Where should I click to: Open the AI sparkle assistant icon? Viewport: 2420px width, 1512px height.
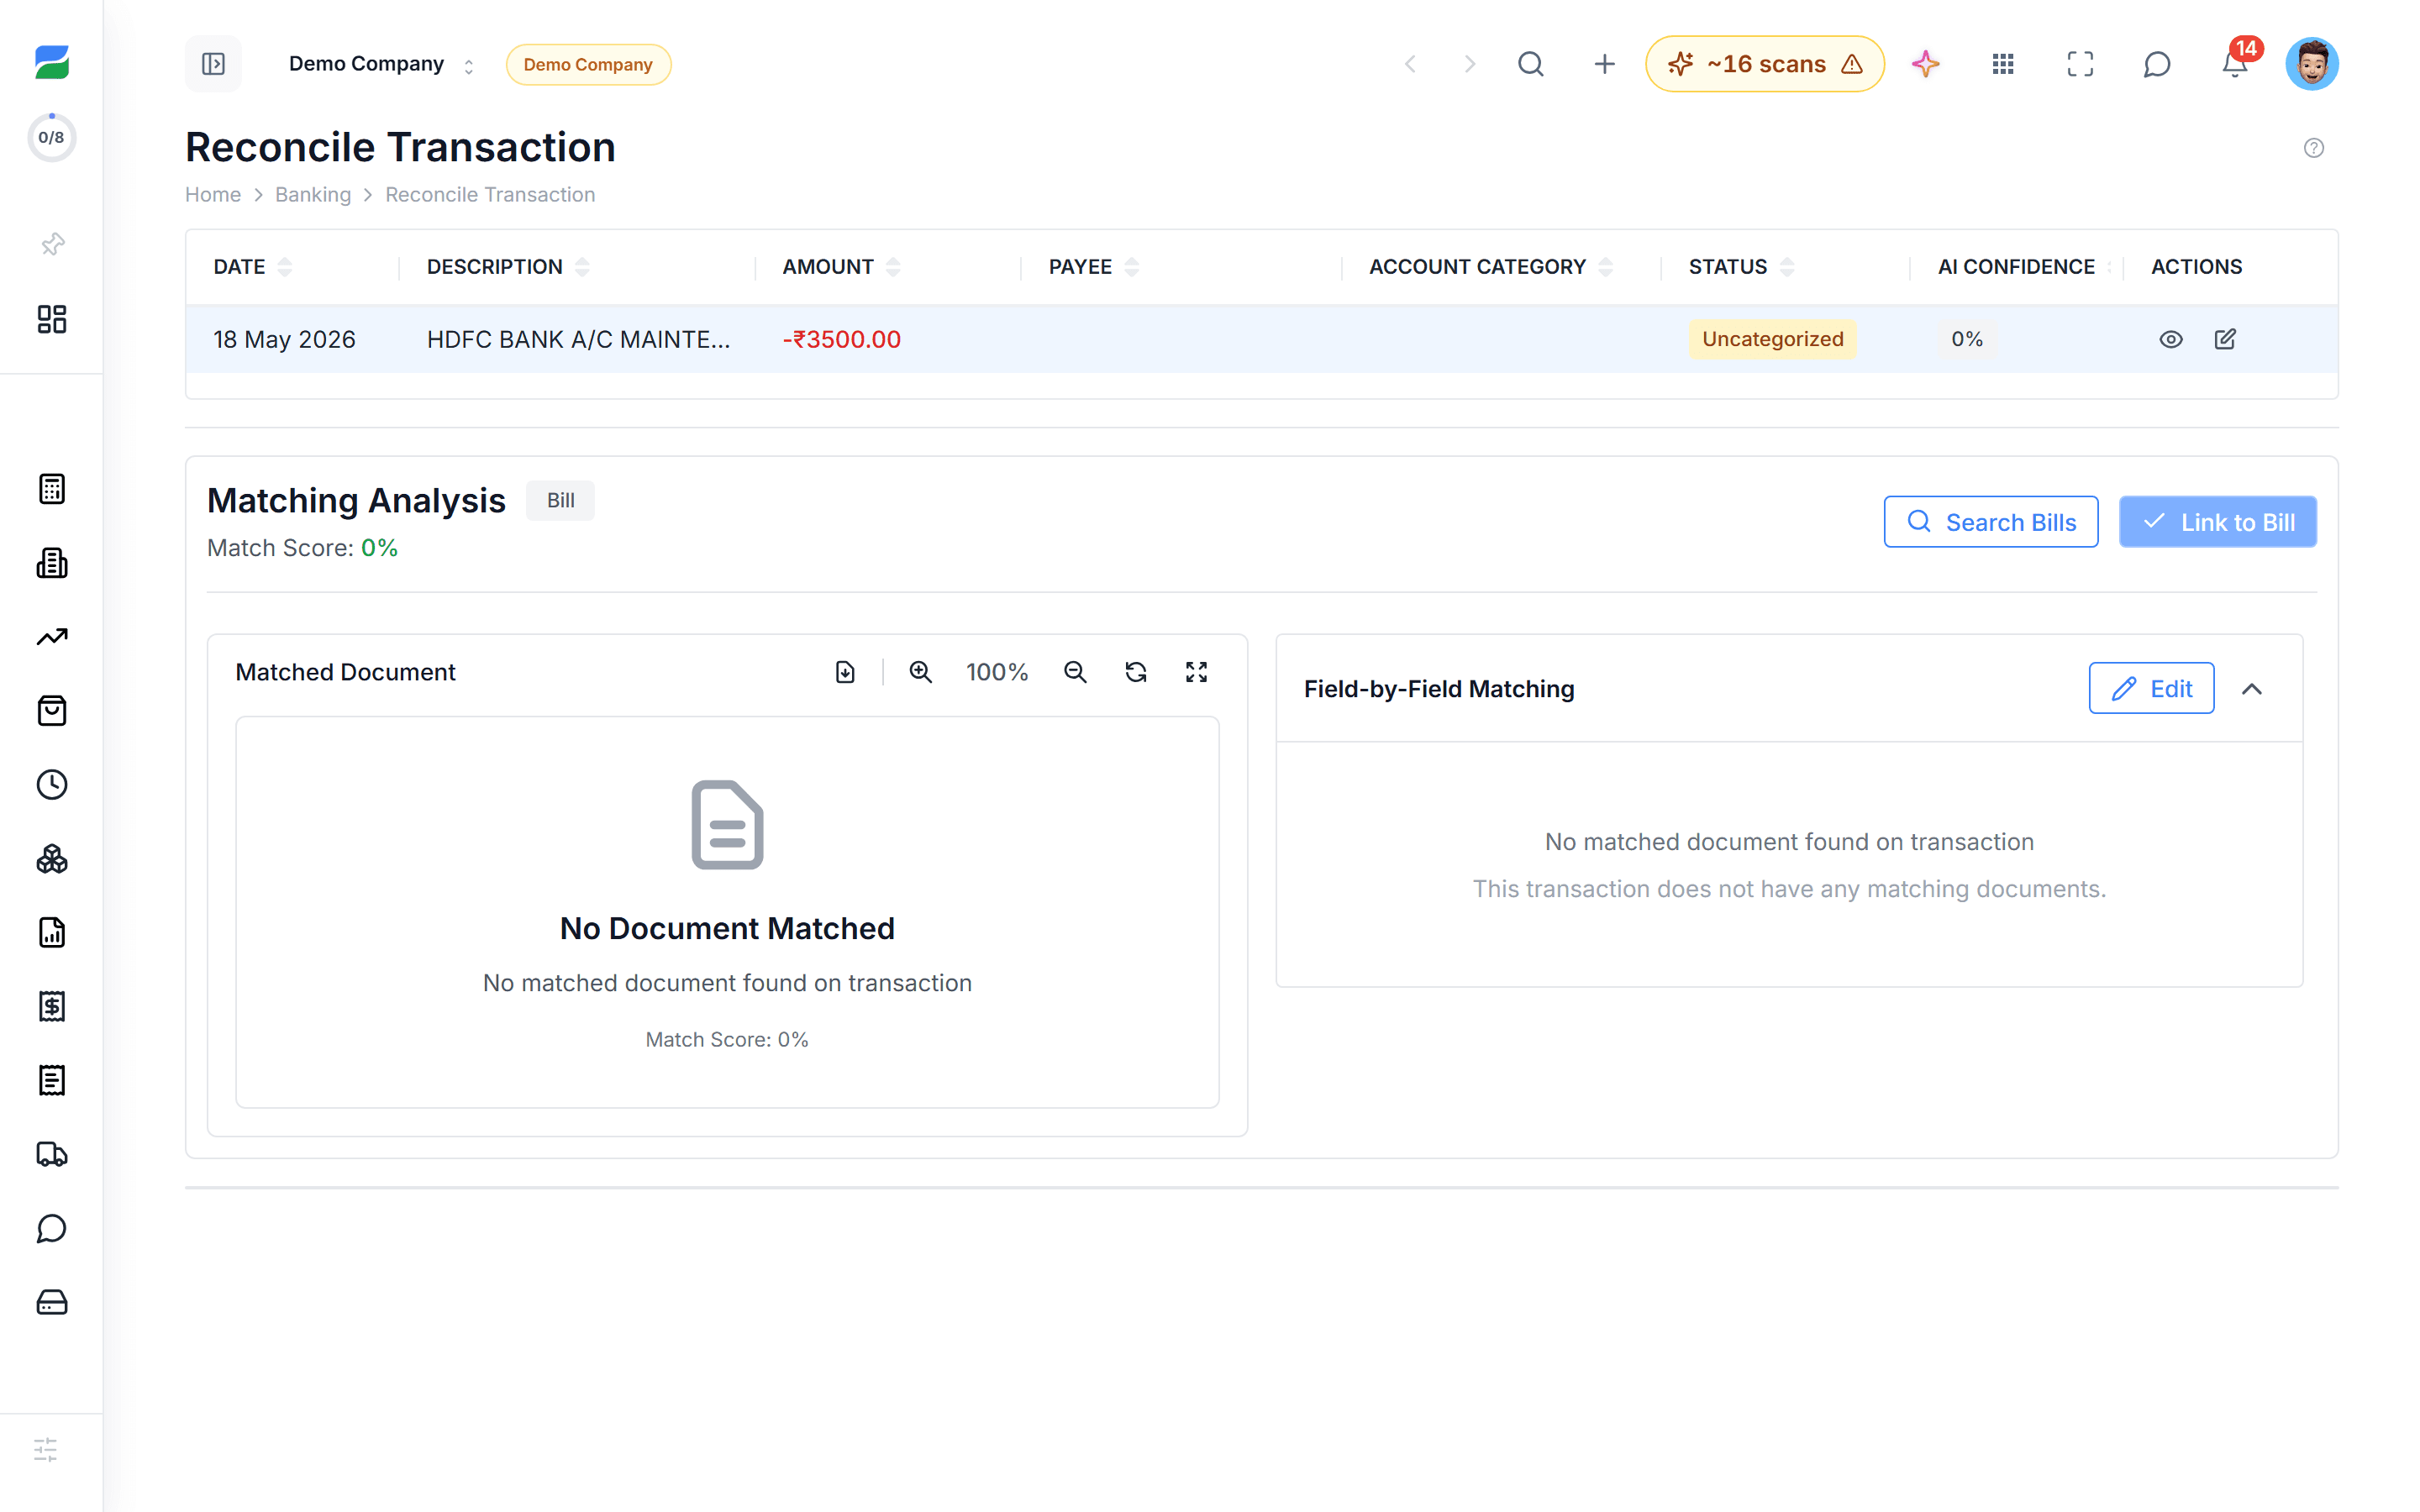pos(1925,64)
